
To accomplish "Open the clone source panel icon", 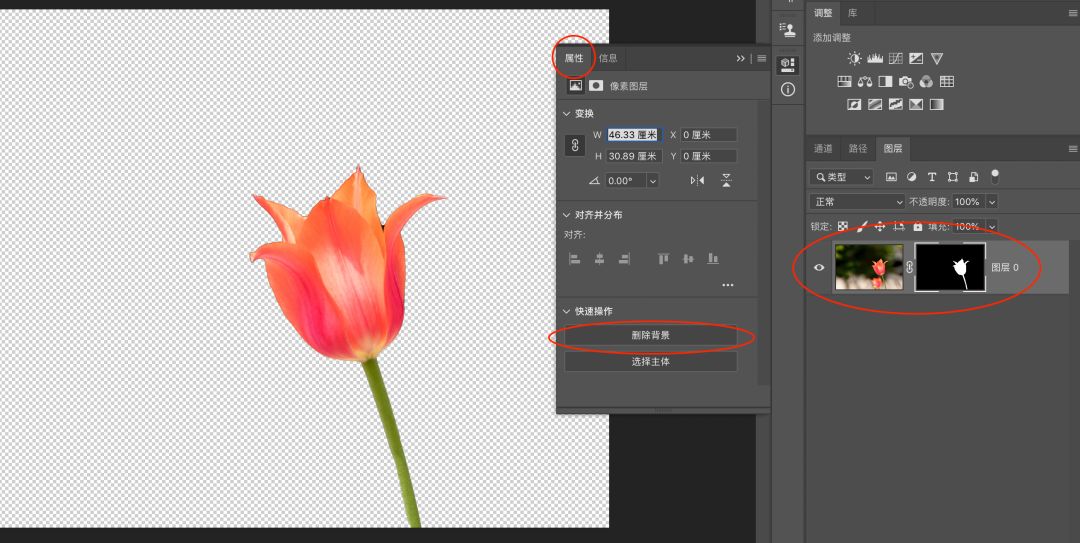I will [x=788, y=30].
